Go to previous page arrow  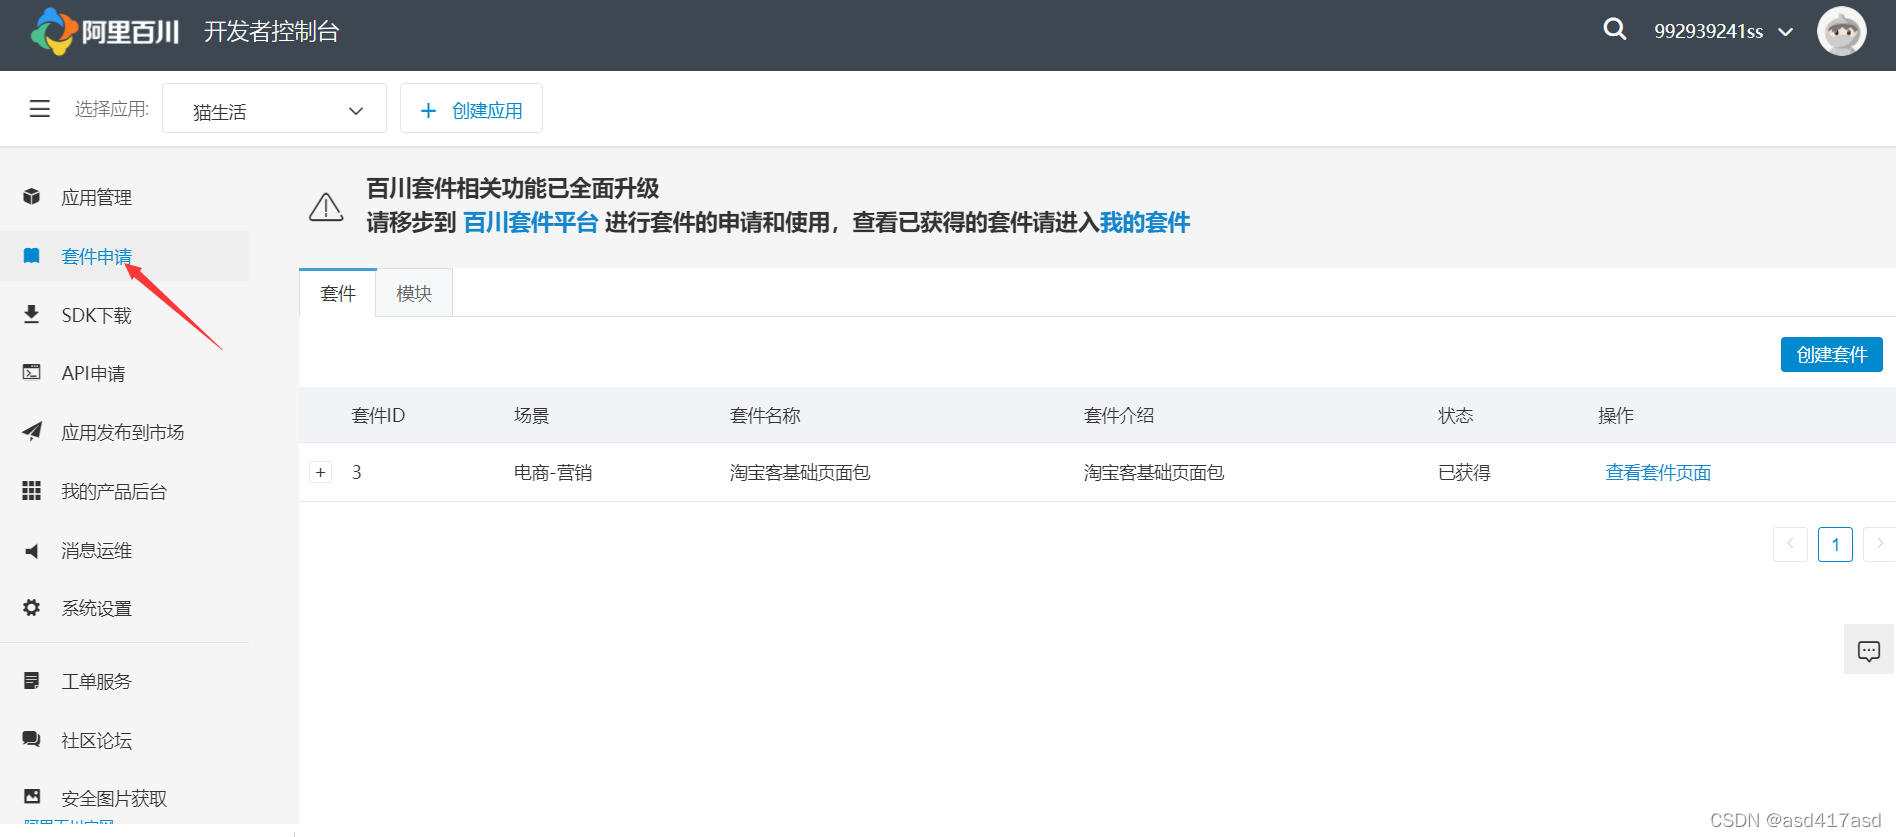tap(1790, 544)
